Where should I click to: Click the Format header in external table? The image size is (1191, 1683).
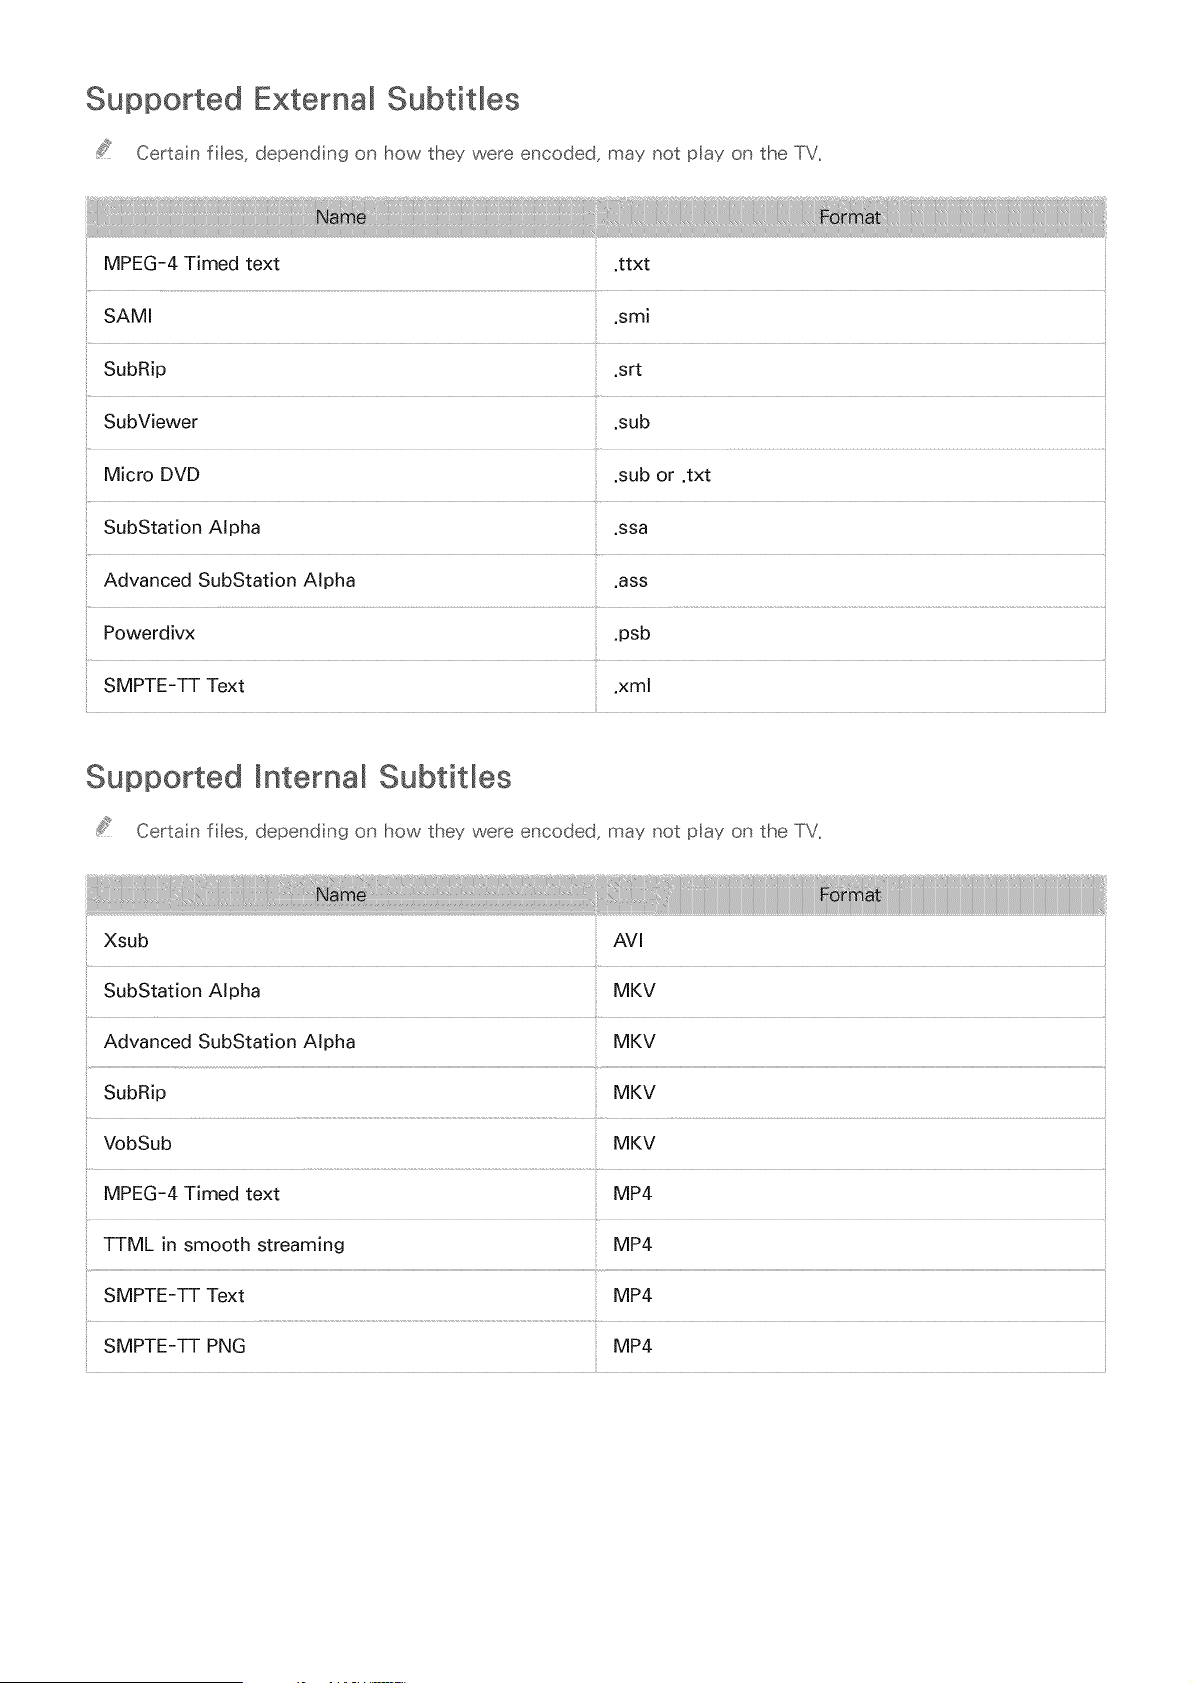pyautogui.click(x=850, y=217)
